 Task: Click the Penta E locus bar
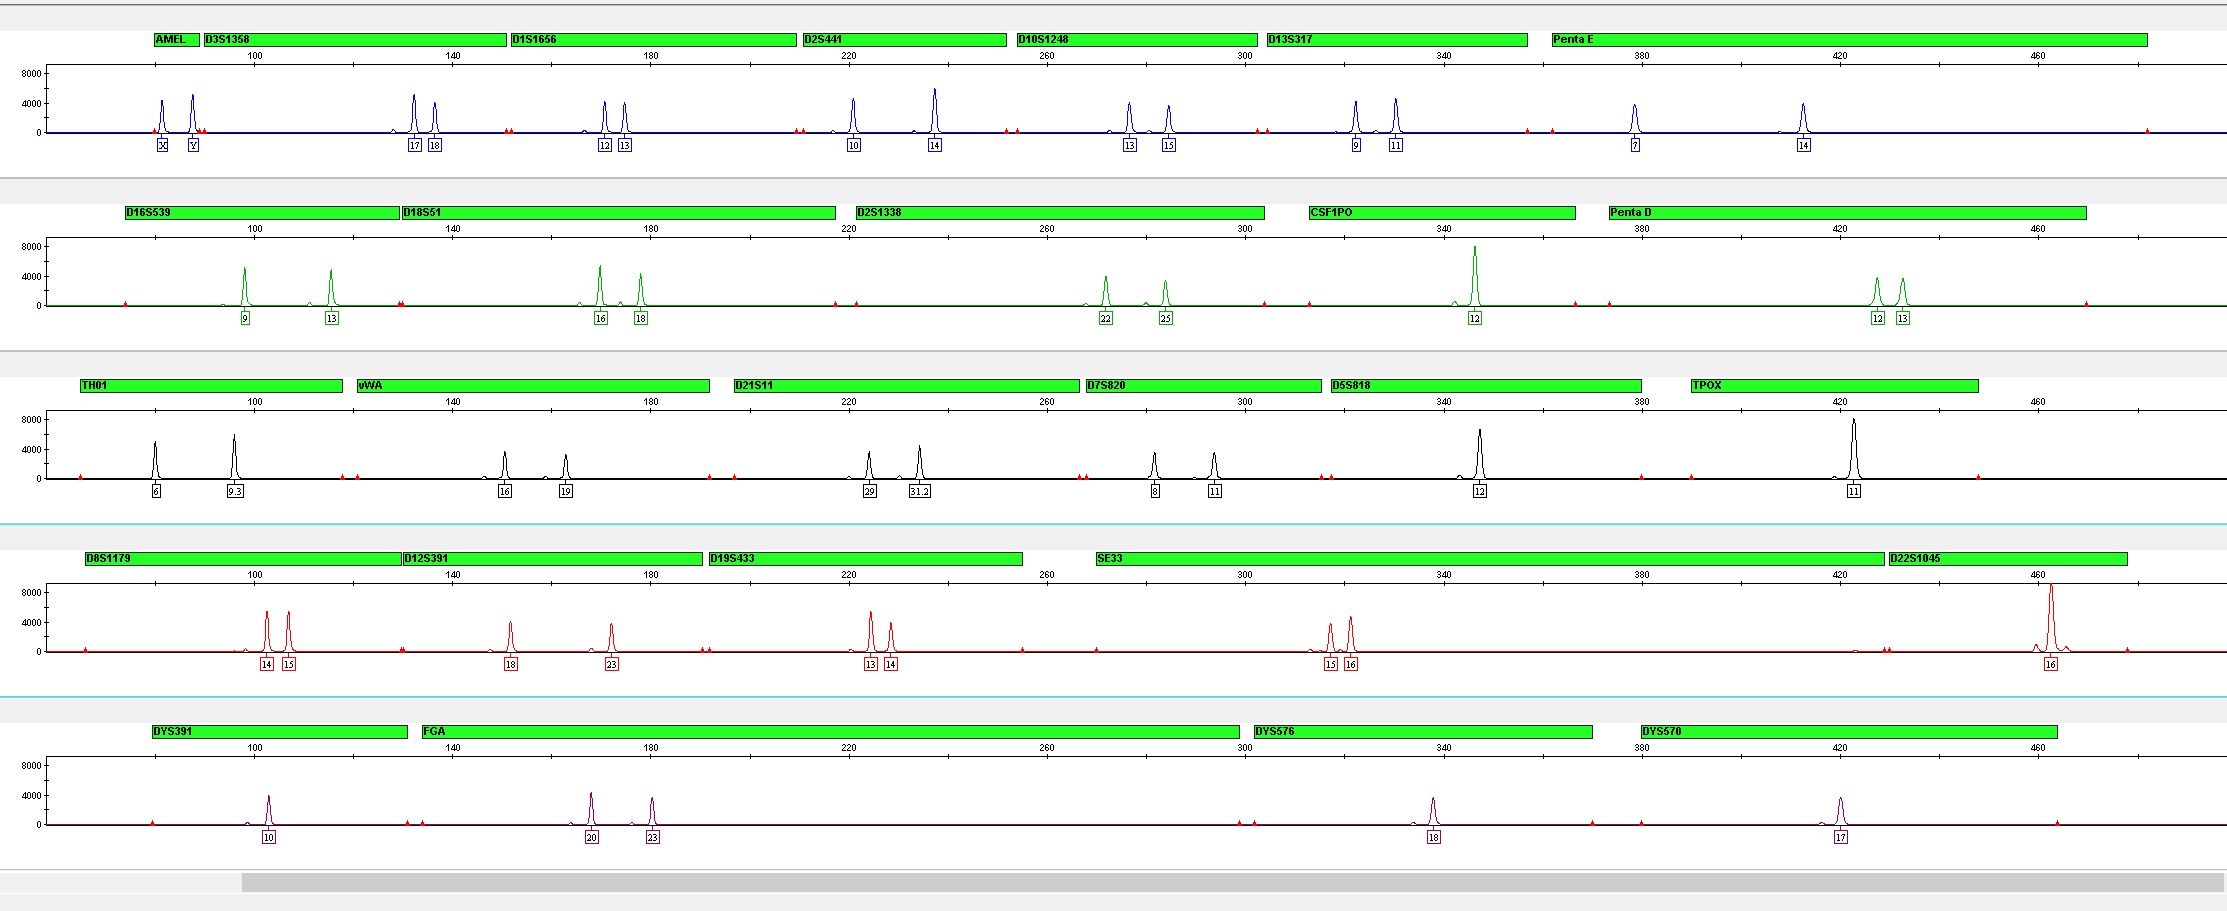pos(1848,40)
